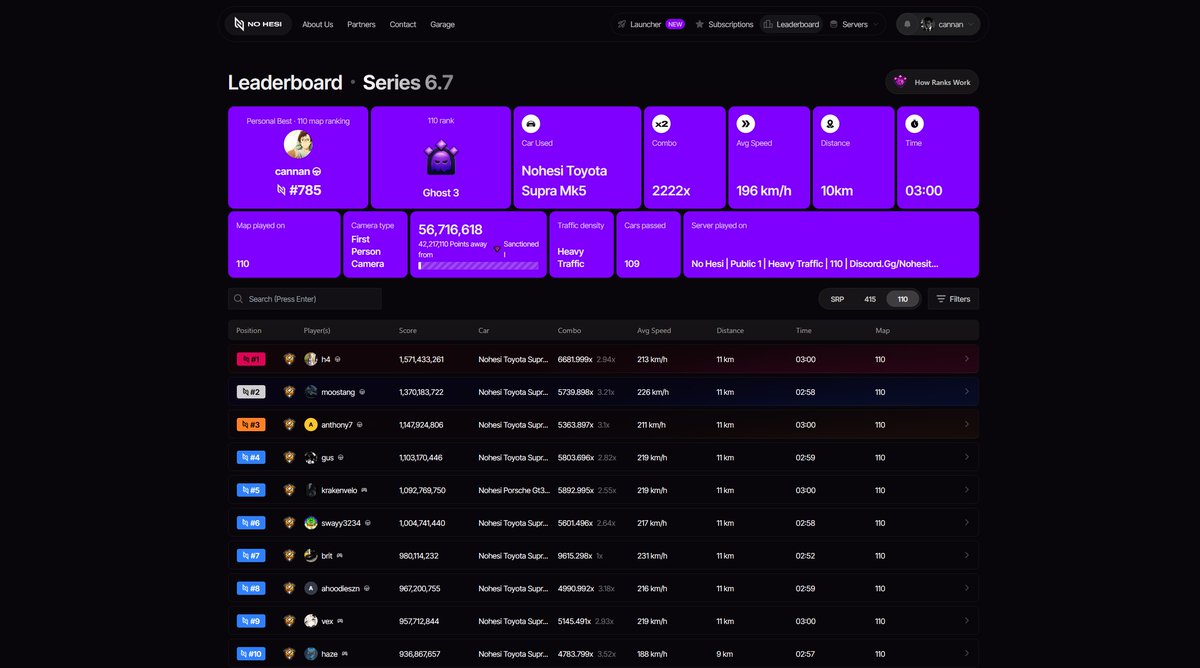Click the x2 icon above Combo
Viewport: 1200px width, 668px height.
661,124
